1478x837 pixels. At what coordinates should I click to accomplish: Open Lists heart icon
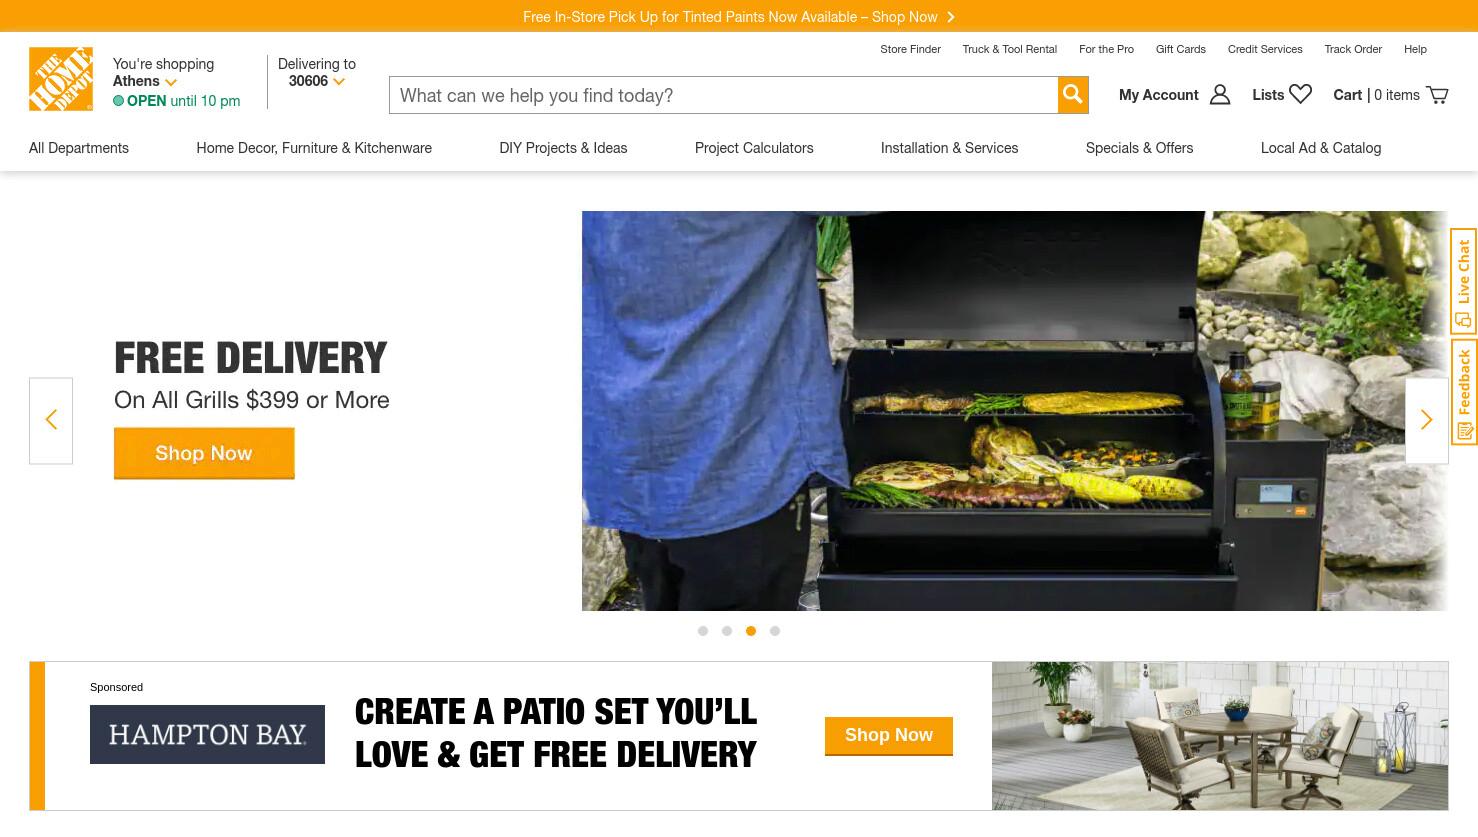click(x=1300, y=94)
